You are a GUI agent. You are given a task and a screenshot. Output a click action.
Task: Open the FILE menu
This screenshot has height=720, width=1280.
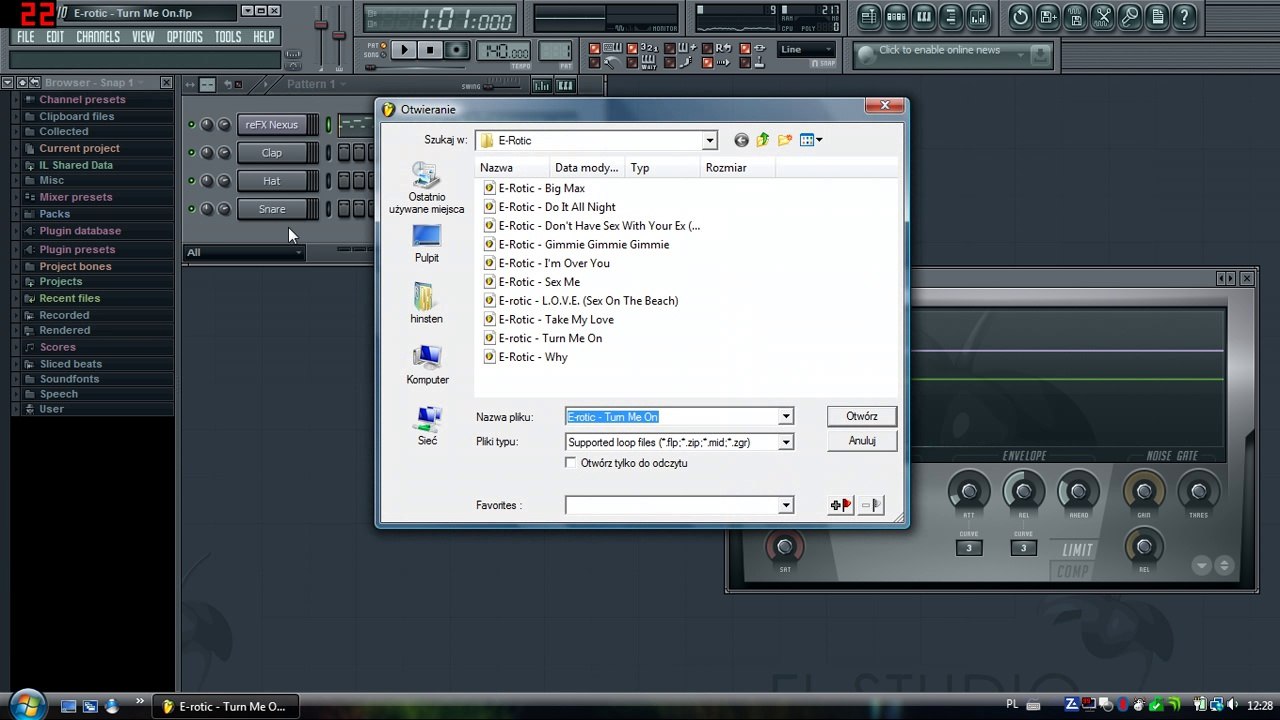(x=26, y=37)
